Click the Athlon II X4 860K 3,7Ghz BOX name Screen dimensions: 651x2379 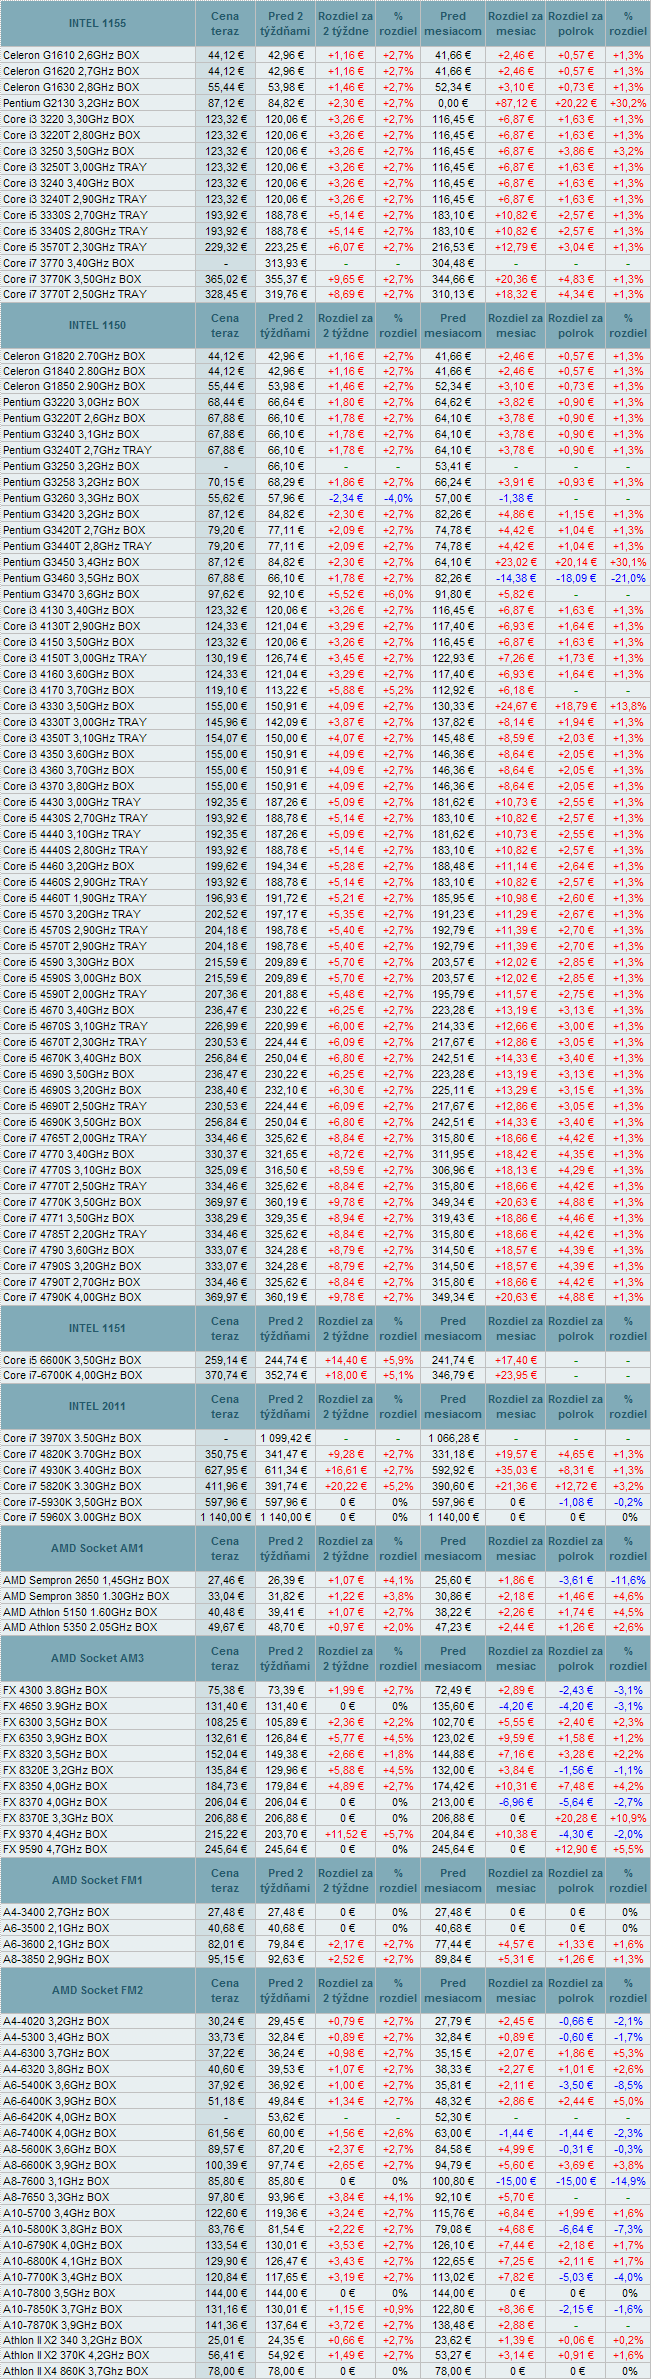(76, 2371)
